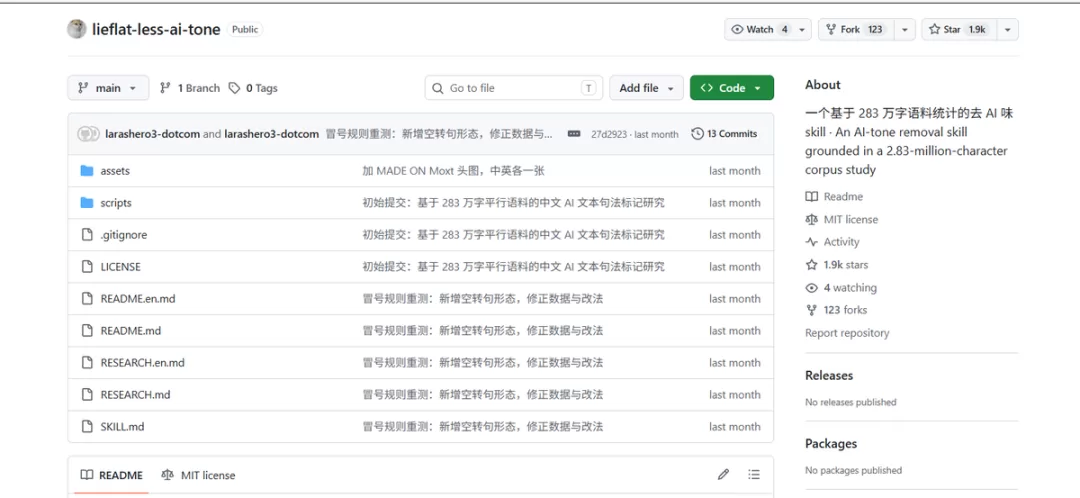Click the first larashero3-dotcom author link
The height and width of the screenshot is (498, 1080).
click(x=152, y=134)
